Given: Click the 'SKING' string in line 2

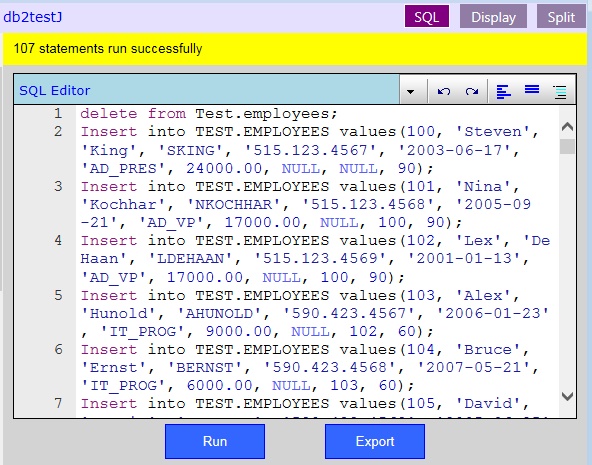Looking at the screenshot, I should pyautogui.click(x=190, y=150).
